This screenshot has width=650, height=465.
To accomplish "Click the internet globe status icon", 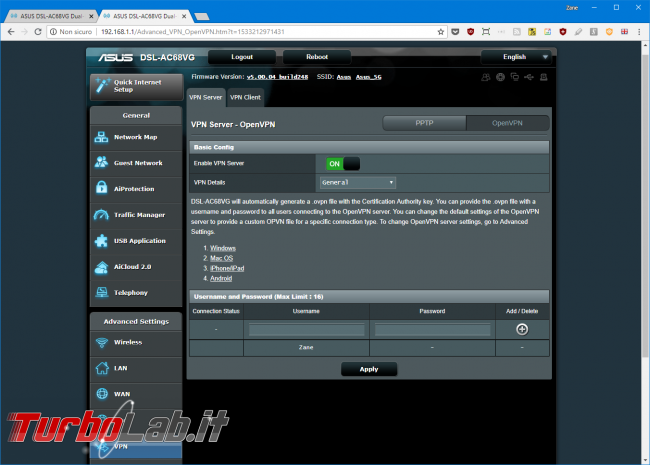I will pos(500,77).
